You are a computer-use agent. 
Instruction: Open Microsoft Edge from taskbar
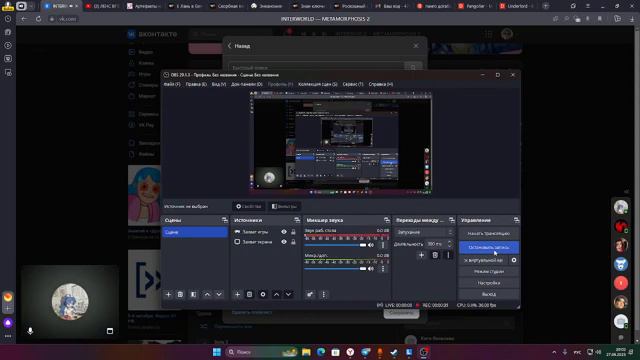(321, 352)
